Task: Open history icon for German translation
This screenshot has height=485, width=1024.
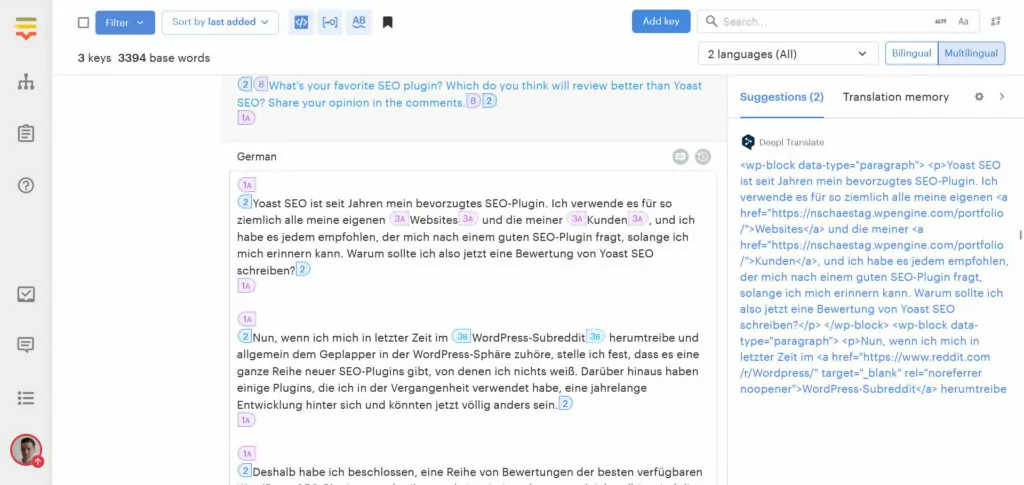Action: click(x=703, y=157)
